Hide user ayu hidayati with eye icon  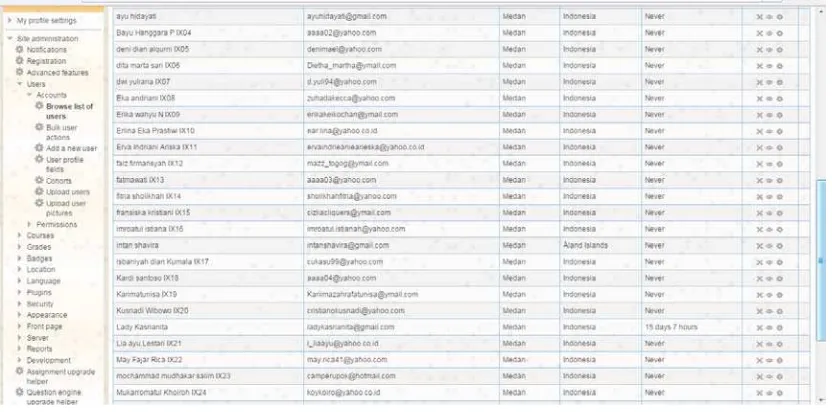pyautogui.click(x=769, y=17)
